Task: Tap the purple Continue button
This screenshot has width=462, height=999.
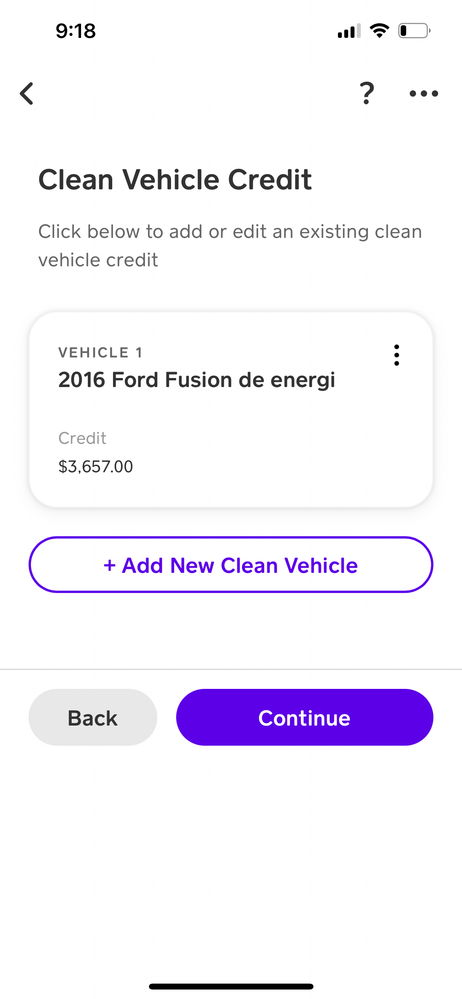Action: 305,717
